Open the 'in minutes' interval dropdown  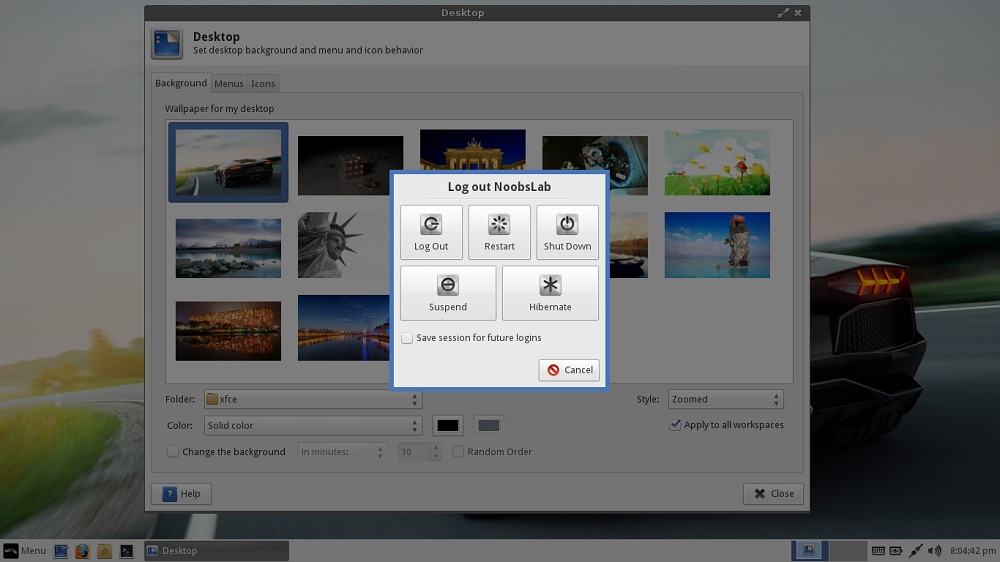(342, 452)
